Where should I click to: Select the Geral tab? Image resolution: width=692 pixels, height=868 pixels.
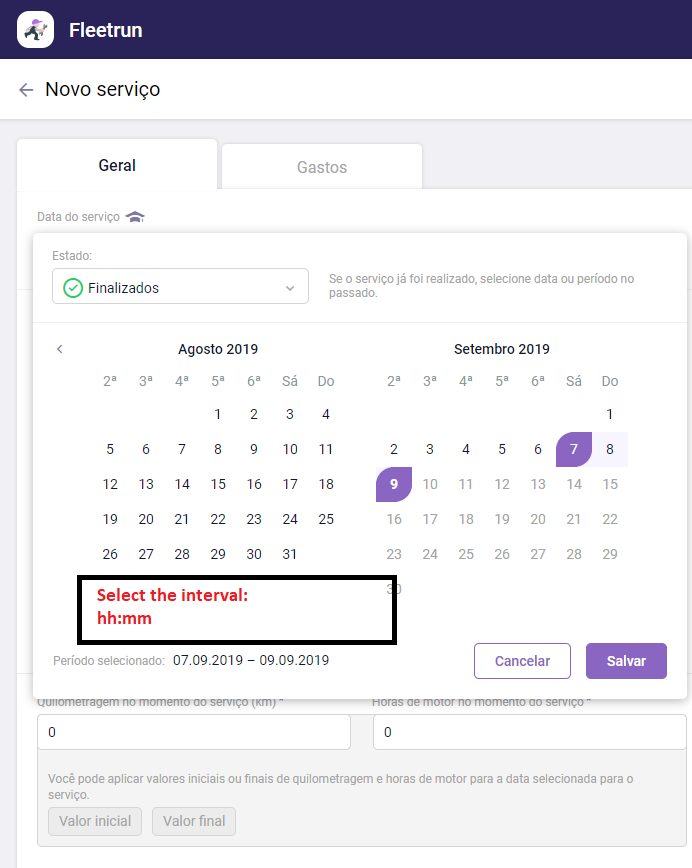click(117, 166)
